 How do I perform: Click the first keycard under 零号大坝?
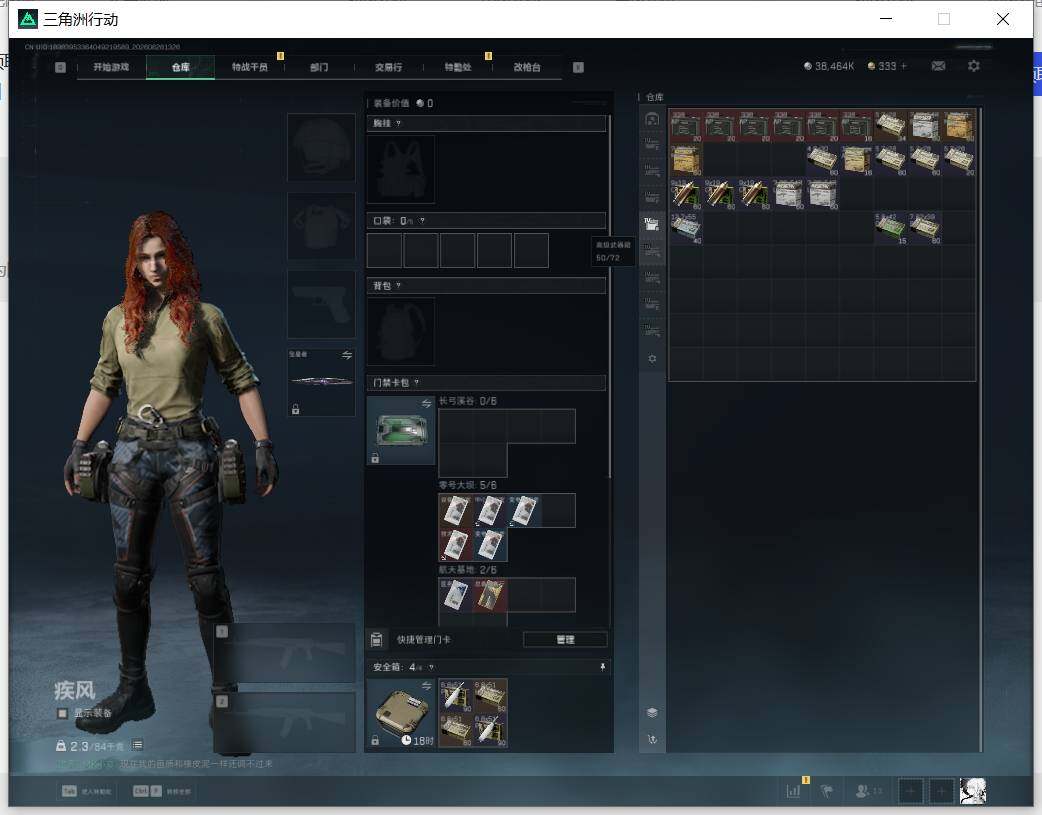456,511
